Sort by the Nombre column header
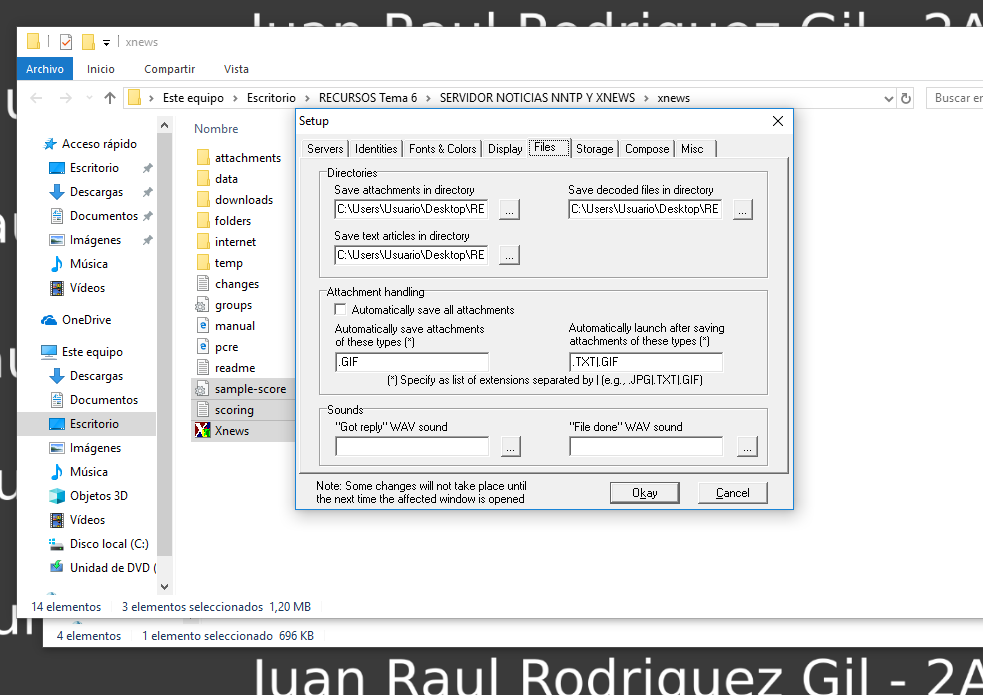This screenshot has width=983, height=695. pyautogui.click(x=216, y=128)
